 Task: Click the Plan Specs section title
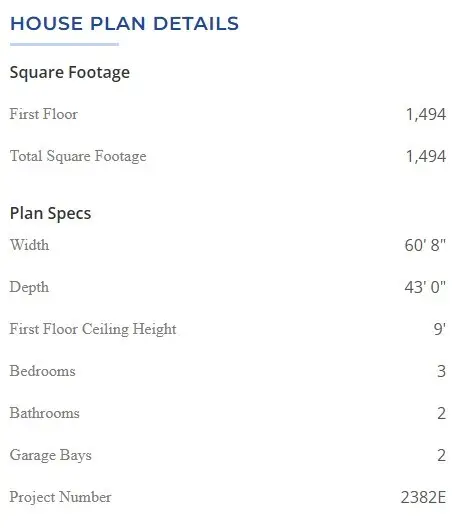(51, 213)
